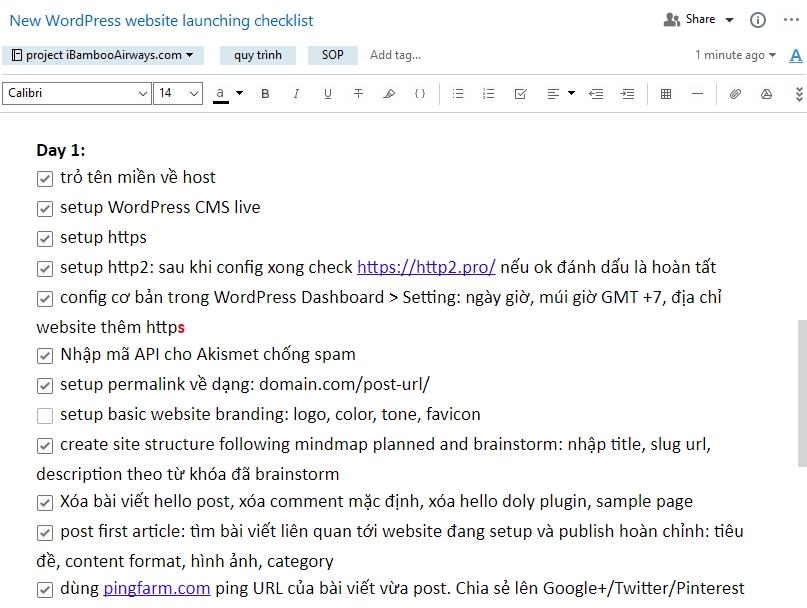Decrease the paragraph indent
The width and height of the screenshot is (807, 608).
coord(596,94)
